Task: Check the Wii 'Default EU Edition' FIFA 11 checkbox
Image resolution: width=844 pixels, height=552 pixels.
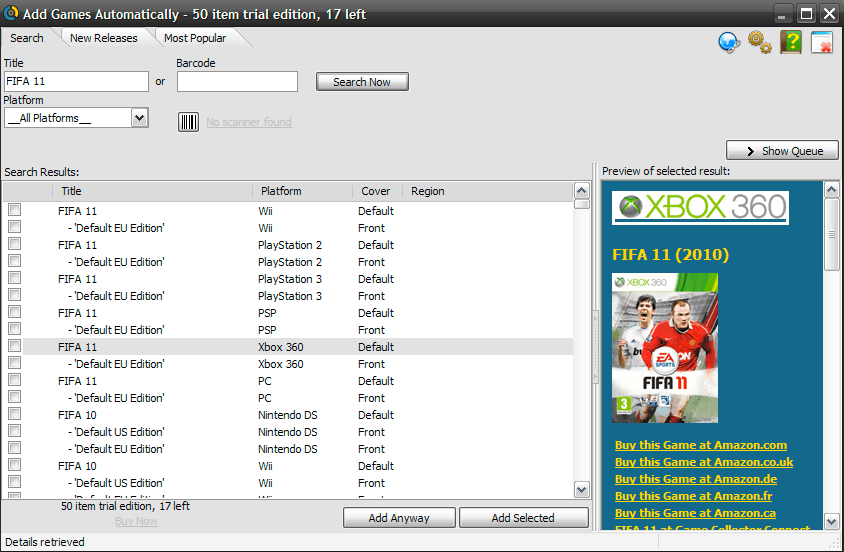Action: (x=15, y=227)
